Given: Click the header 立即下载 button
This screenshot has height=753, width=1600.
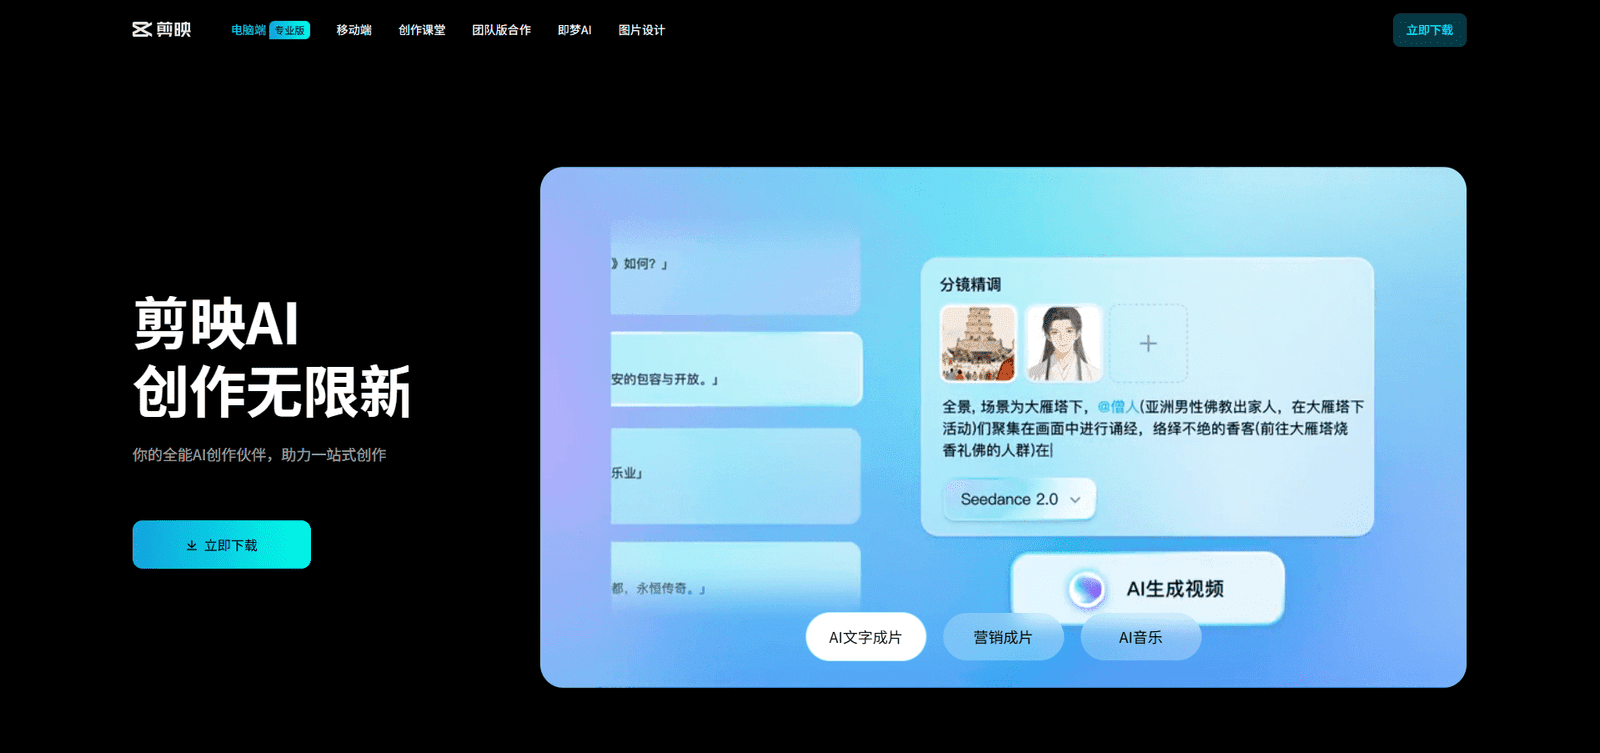Looking at the screenshot, I should (x=1429, y=30).
